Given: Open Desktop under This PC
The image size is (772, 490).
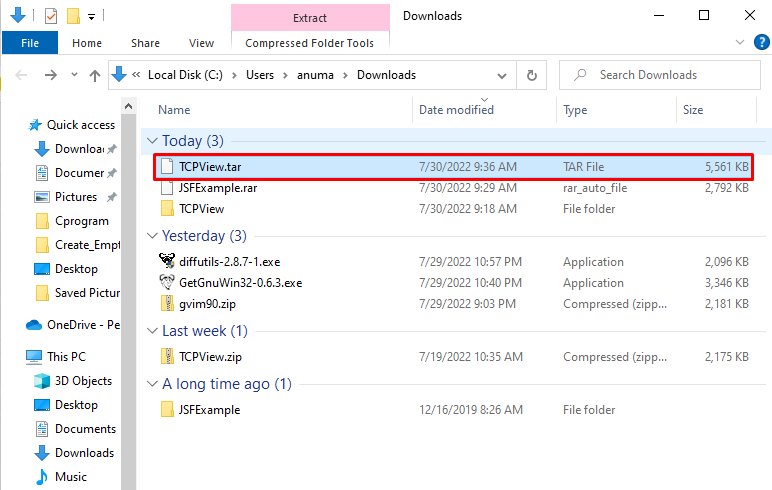Looking at the screenshot, I should click(76, 405).
